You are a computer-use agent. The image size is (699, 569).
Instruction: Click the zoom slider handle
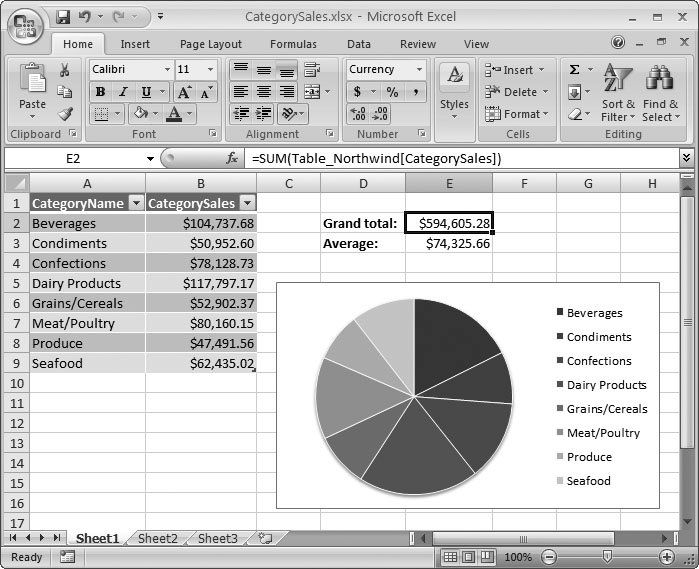coord(606,557)
